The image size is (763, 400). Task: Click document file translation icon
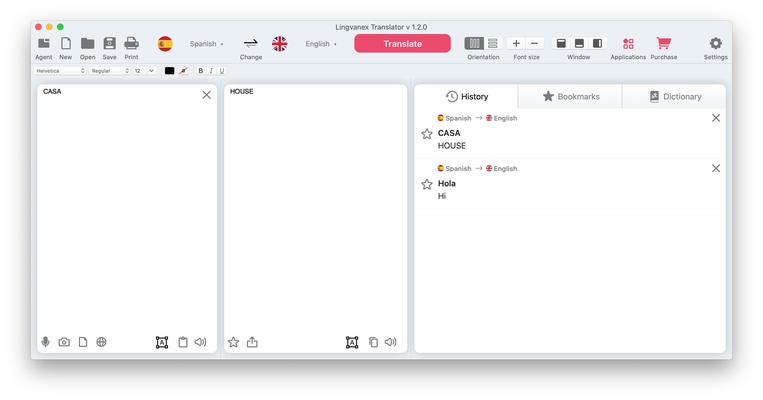pyautogui.click(x=83, y=342)
